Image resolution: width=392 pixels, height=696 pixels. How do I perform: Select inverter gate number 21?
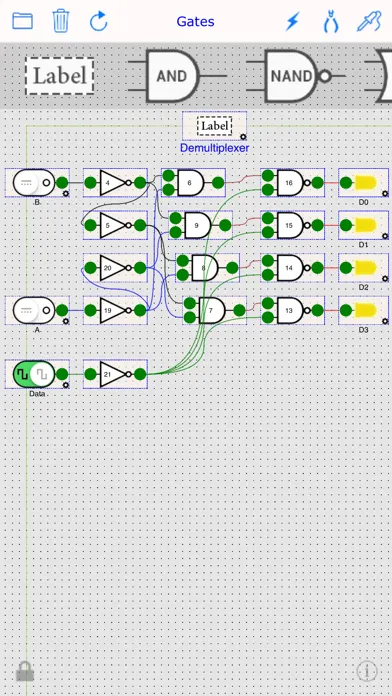point(115,374)
